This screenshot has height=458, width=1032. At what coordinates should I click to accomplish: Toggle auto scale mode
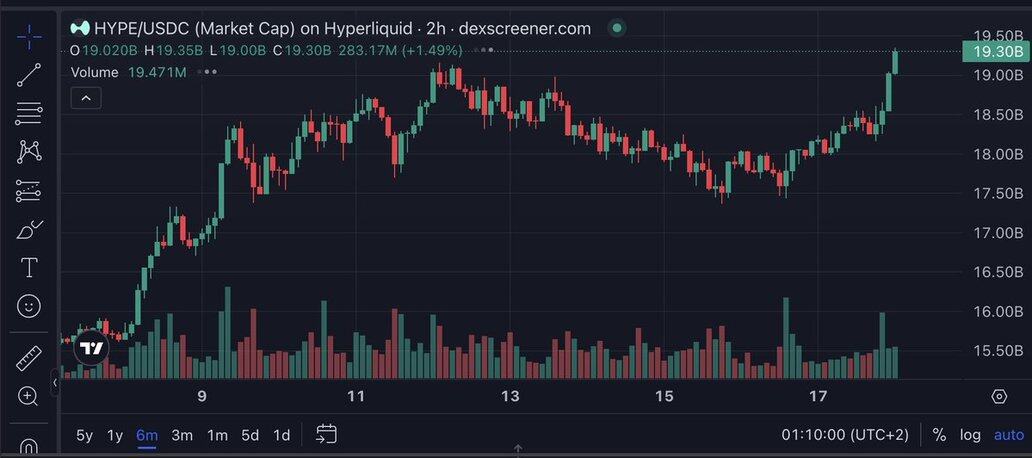(1008, 435)
